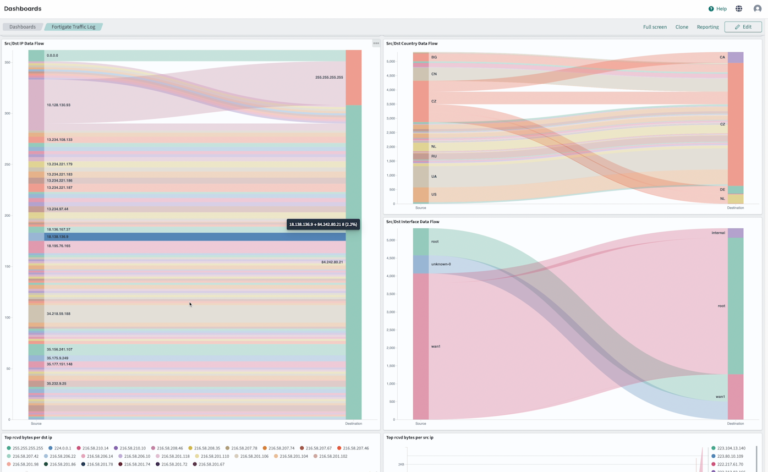768x472 pixels.
Task: Select the 216.58.206.10 legend label
Action: (x=138, y=456)
